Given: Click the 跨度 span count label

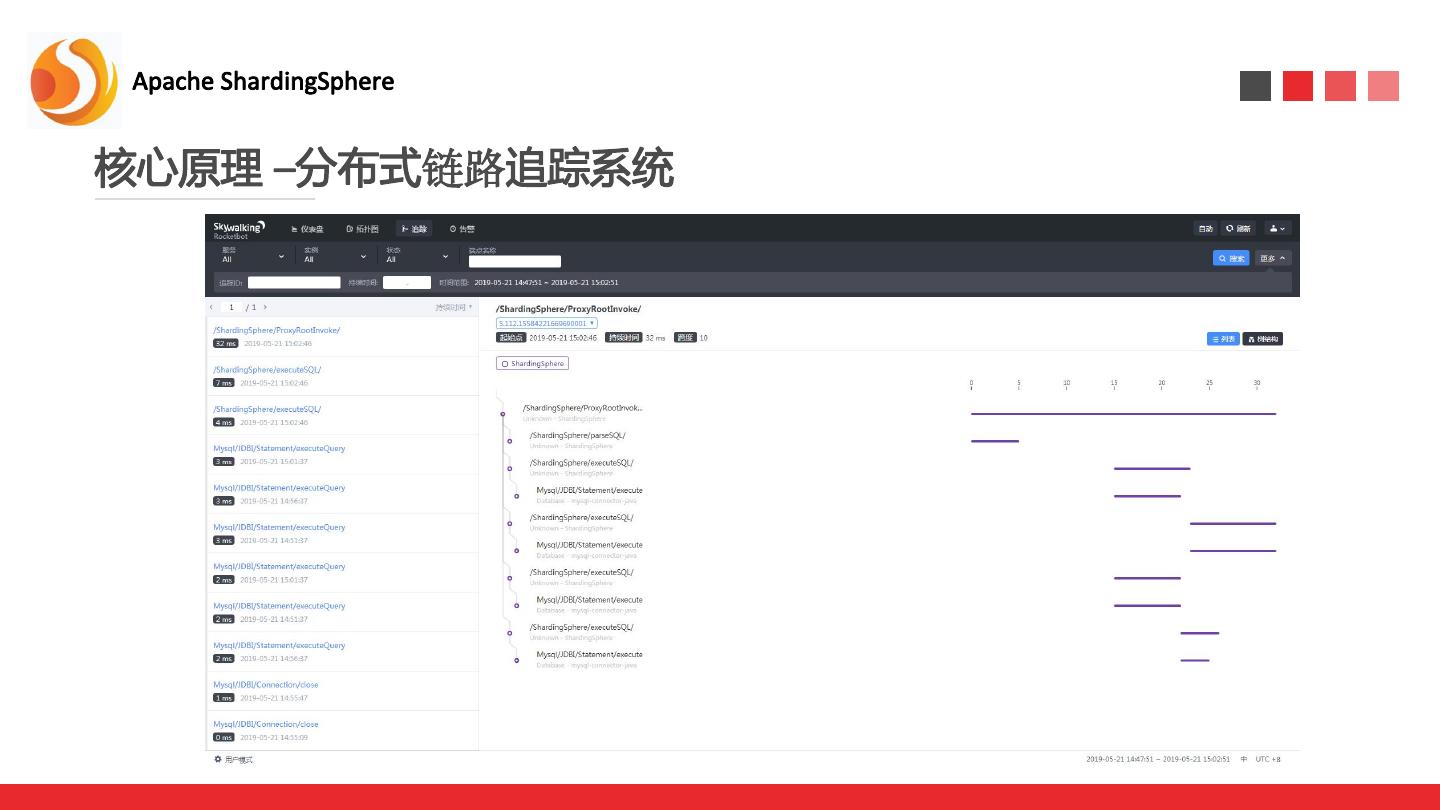Looking at the screenshot, I should click(684, 338).
